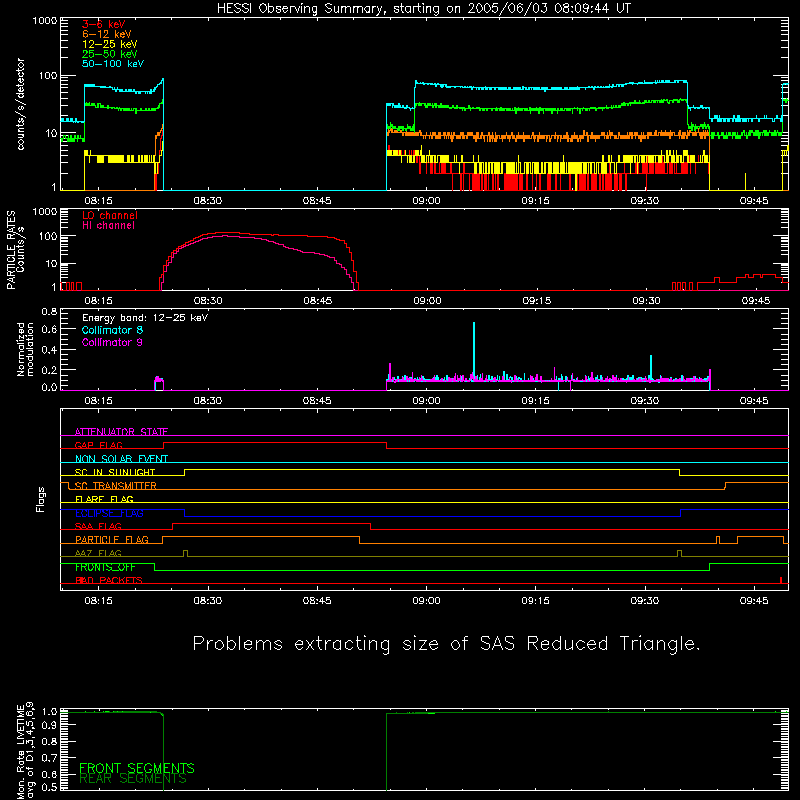This screenshot has height=800, width=800.
Task: Click the SAS Reduced Triangle error message
Action: click(446, 643)
